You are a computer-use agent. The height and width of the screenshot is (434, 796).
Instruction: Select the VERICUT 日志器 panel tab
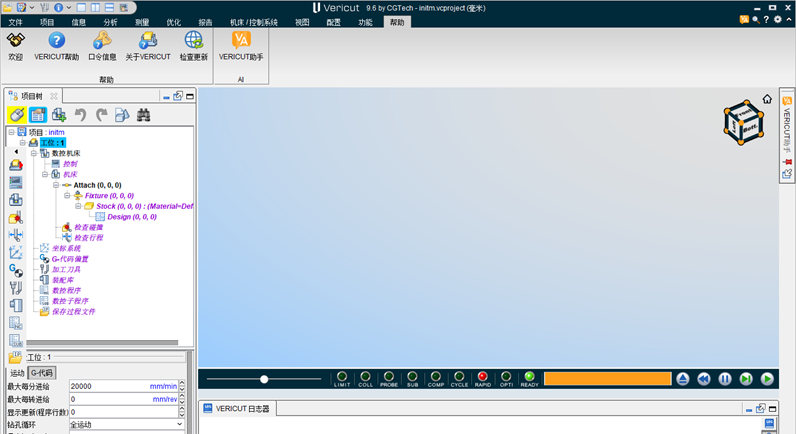pos(237,409)
